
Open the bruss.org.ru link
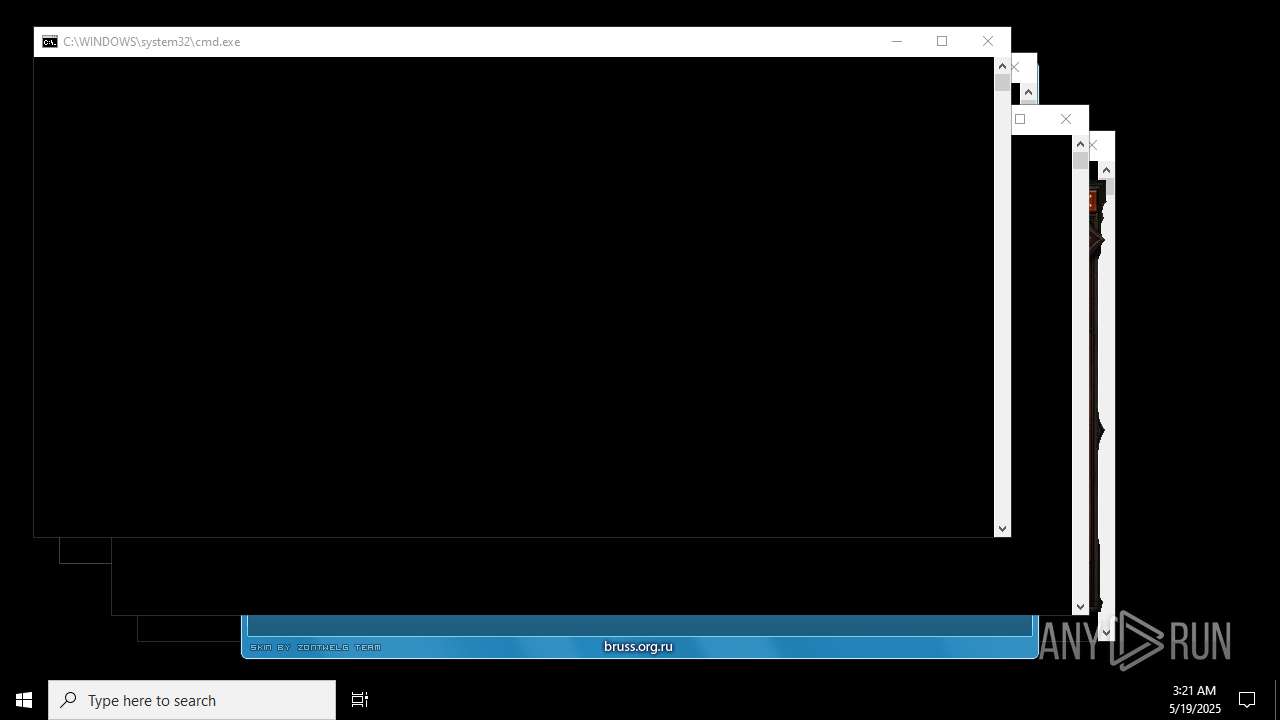click(638, 646)
